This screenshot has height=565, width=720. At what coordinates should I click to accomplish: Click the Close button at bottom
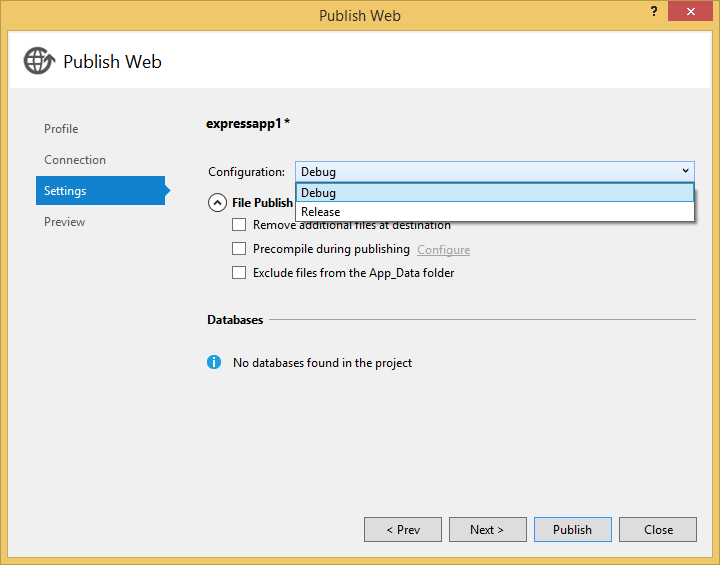[658, 530]
